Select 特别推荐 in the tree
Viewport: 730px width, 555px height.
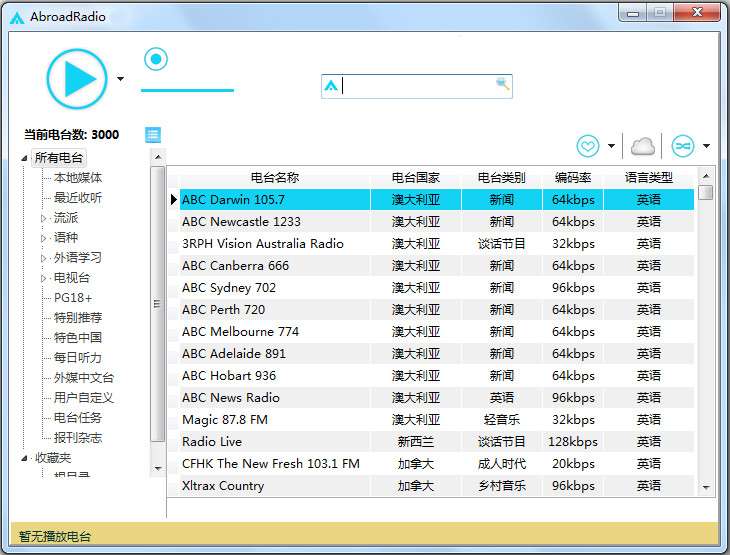point(78,318)
